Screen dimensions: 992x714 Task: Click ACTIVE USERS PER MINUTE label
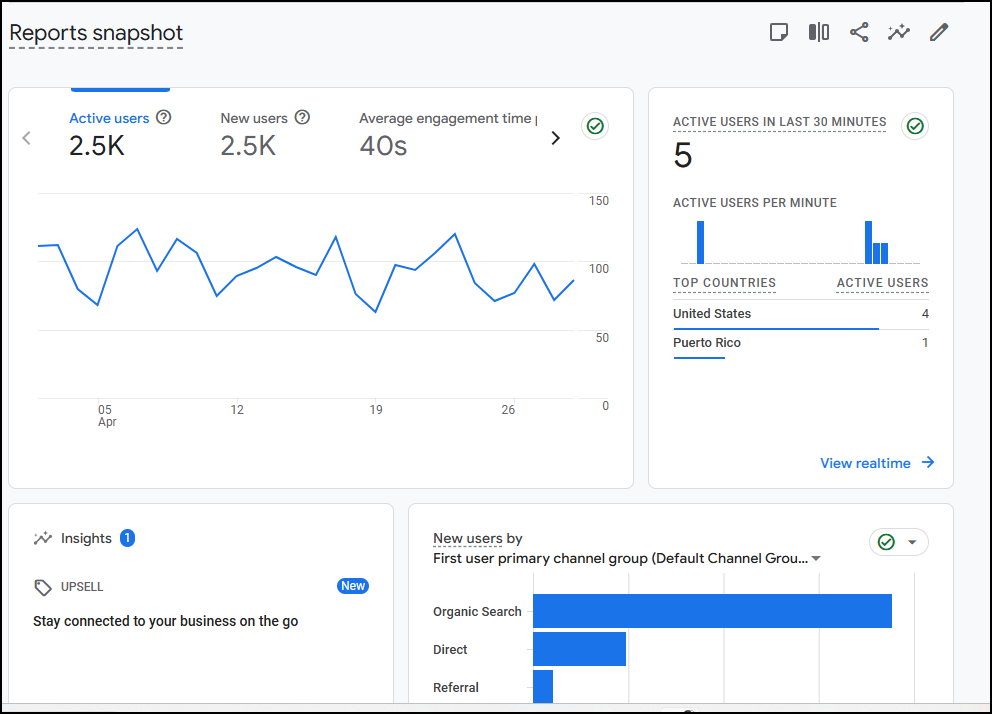coord(755,203)
